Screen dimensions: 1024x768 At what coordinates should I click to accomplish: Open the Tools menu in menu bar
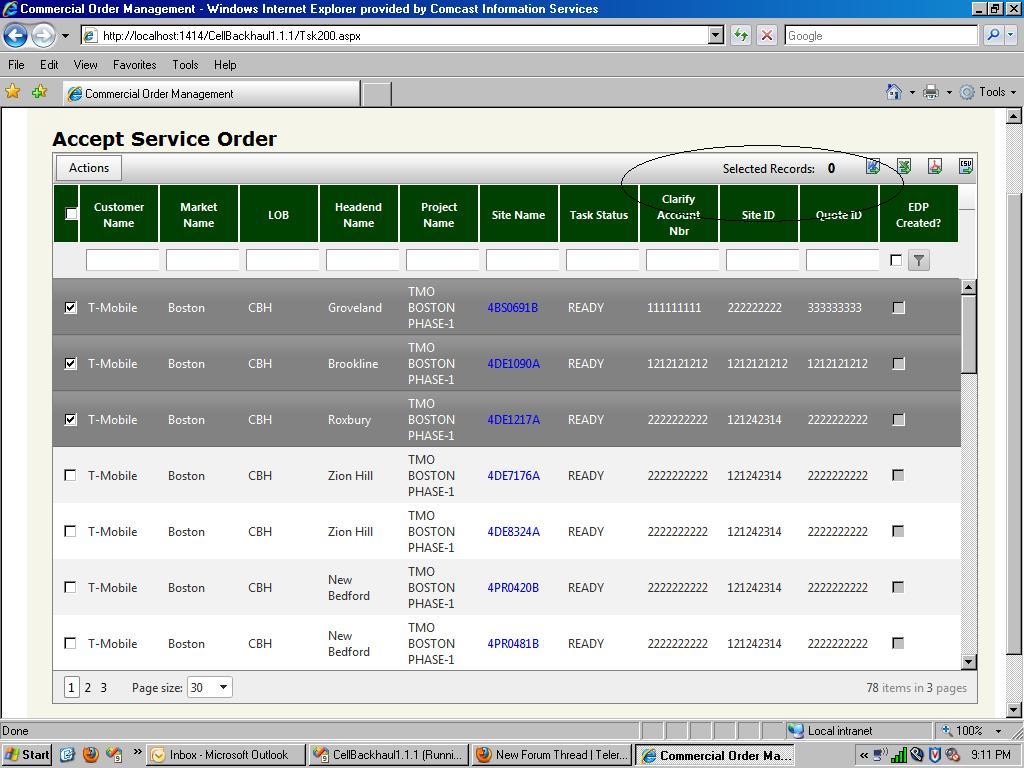click(x=185, y=65)
